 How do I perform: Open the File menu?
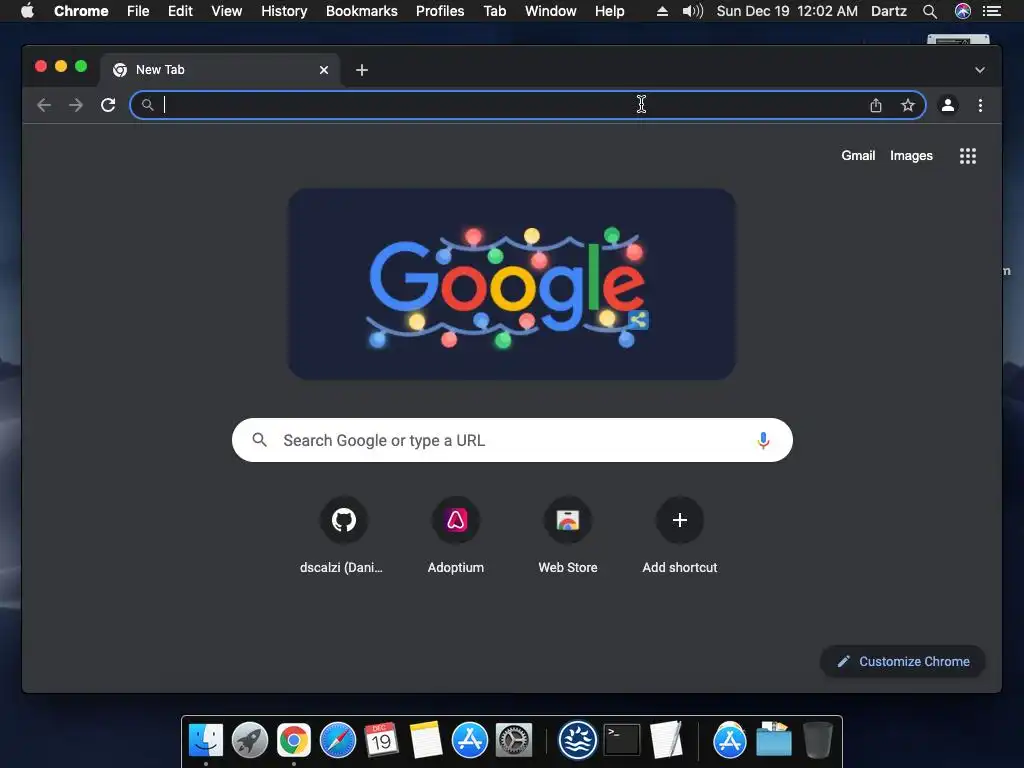pos(138,11)
